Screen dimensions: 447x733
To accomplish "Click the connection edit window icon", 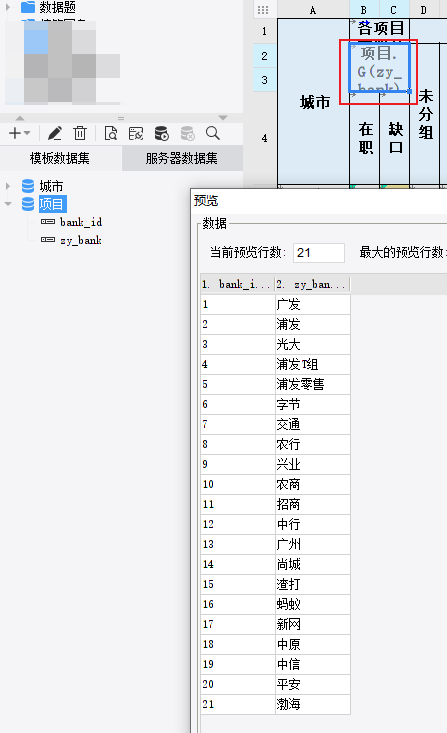I will pos(136,133).
